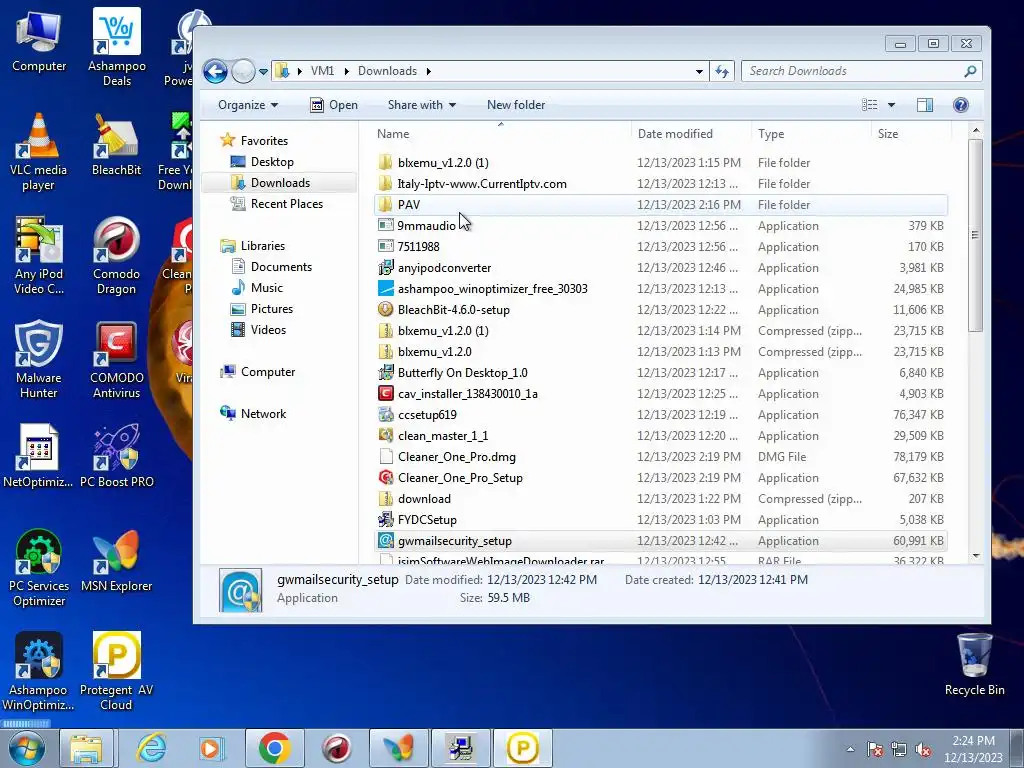Screen dimensions: 1024x768
Task: Expand the address bar history dropdown
Action: click(x=699, y=71)
